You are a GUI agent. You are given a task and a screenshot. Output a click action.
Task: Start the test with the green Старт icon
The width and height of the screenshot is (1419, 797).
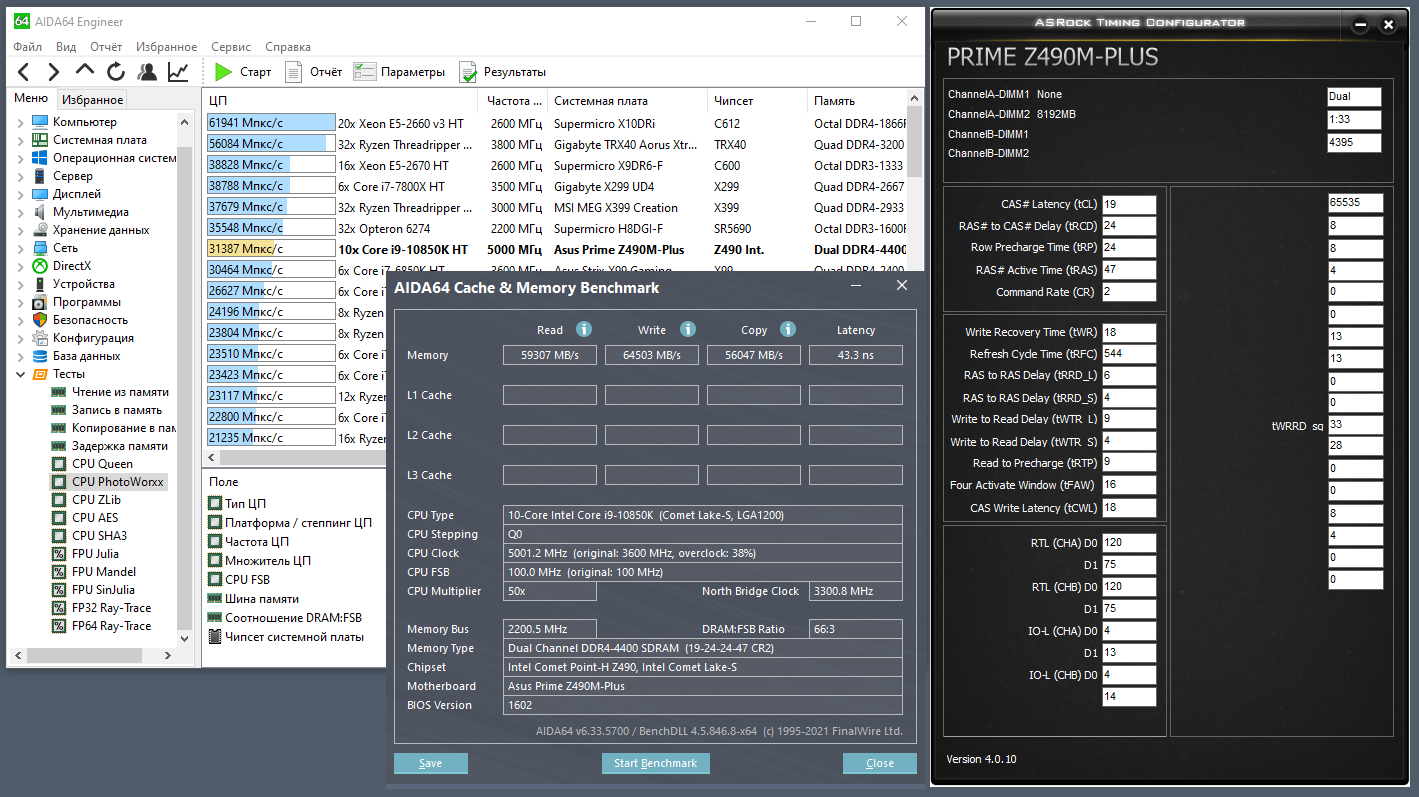[223, 72]
